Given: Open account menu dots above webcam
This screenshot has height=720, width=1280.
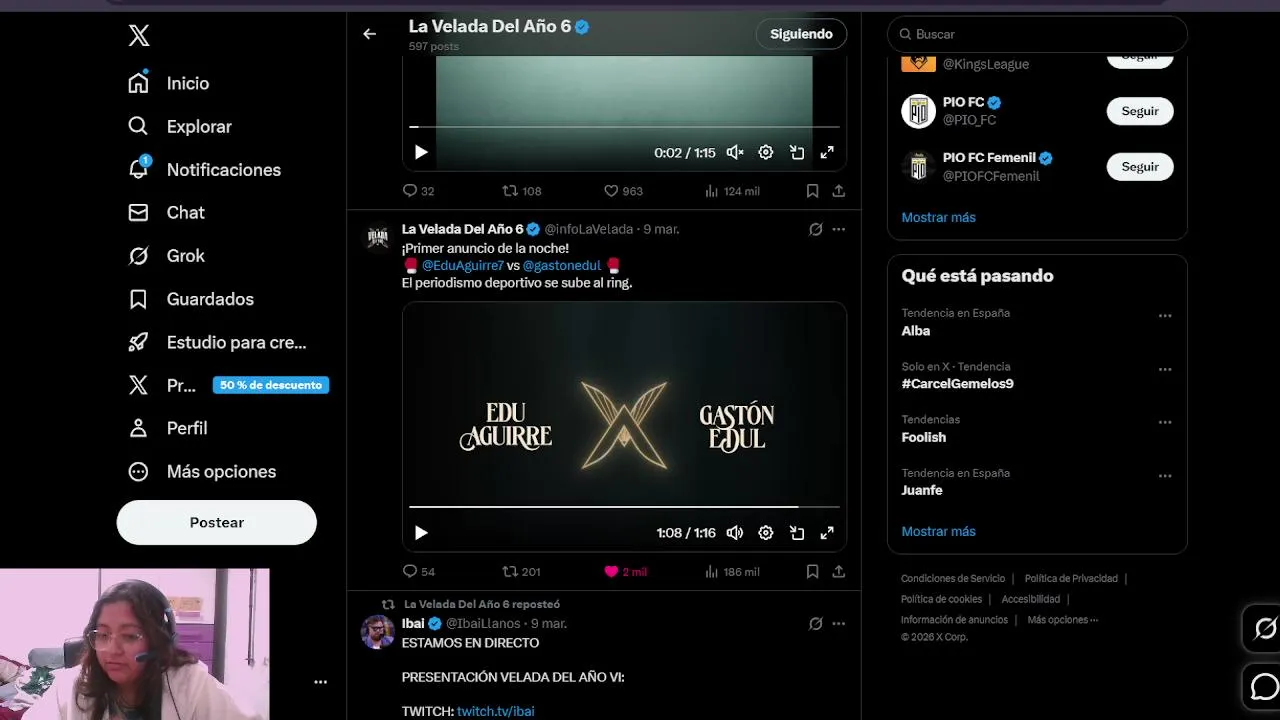Looking at the screenshot, I should 320,682.
